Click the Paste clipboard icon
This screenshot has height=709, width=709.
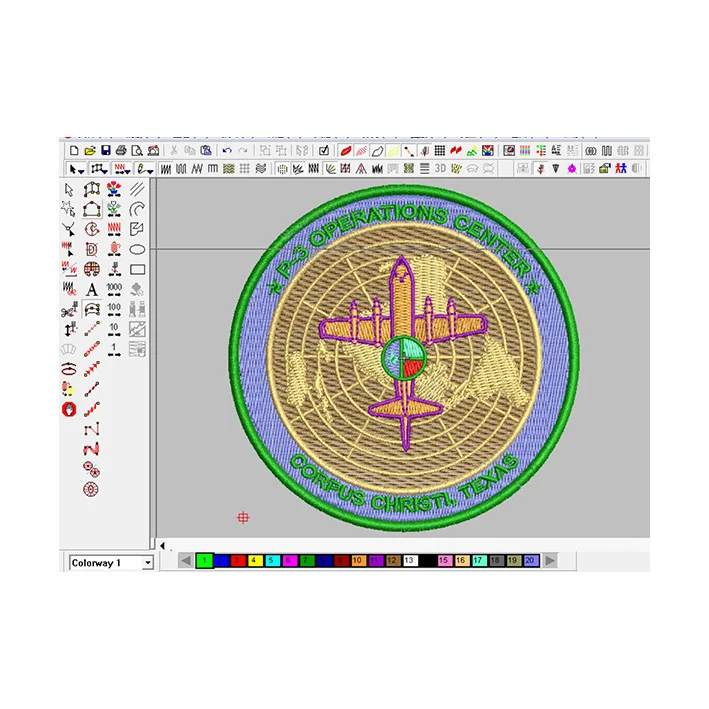point(206,151)
